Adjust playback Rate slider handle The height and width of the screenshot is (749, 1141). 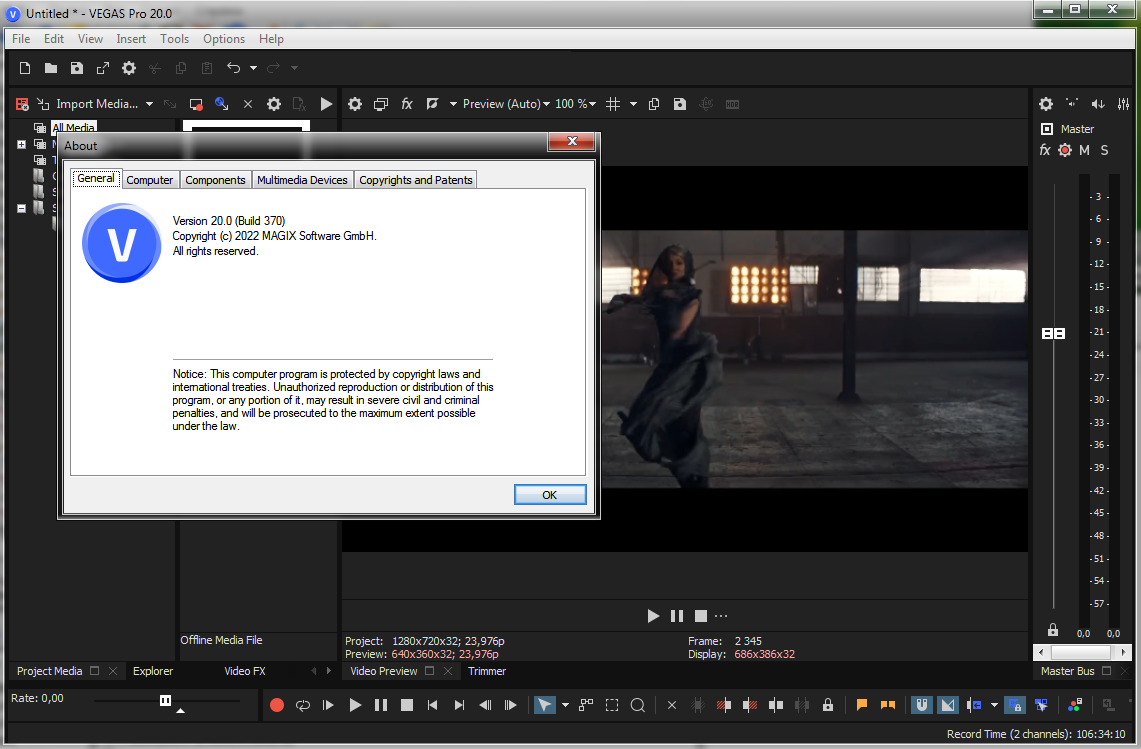point(165,700)
